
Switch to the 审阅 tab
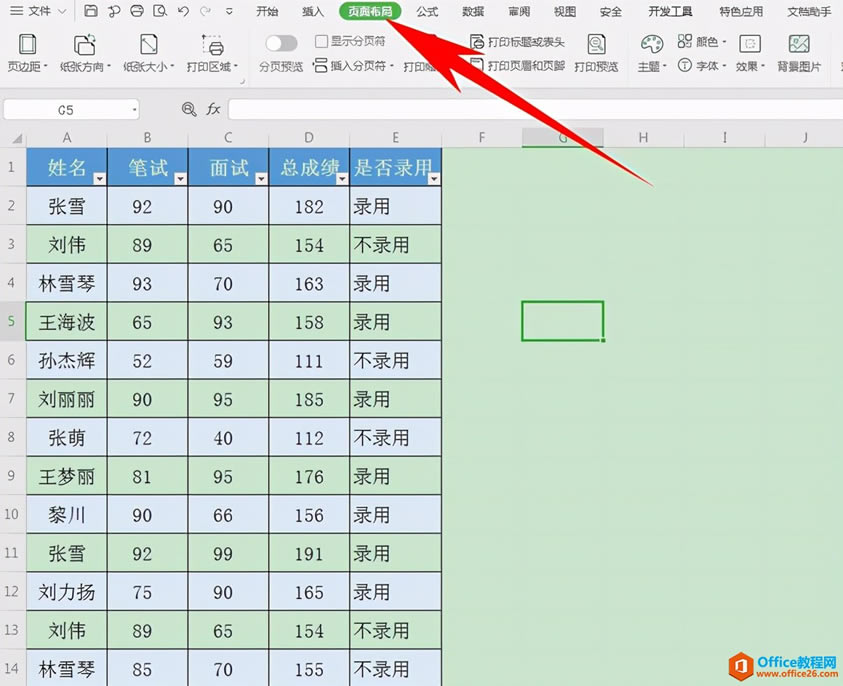point(519,11)
